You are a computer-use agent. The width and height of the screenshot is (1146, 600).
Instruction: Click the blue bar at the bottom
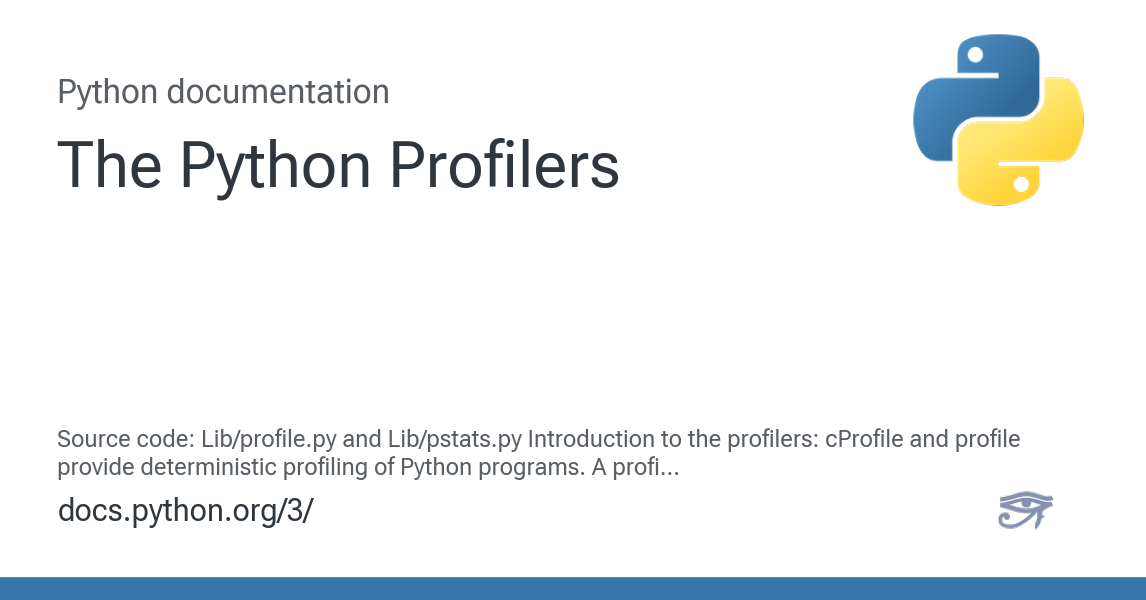click(573, 588)
